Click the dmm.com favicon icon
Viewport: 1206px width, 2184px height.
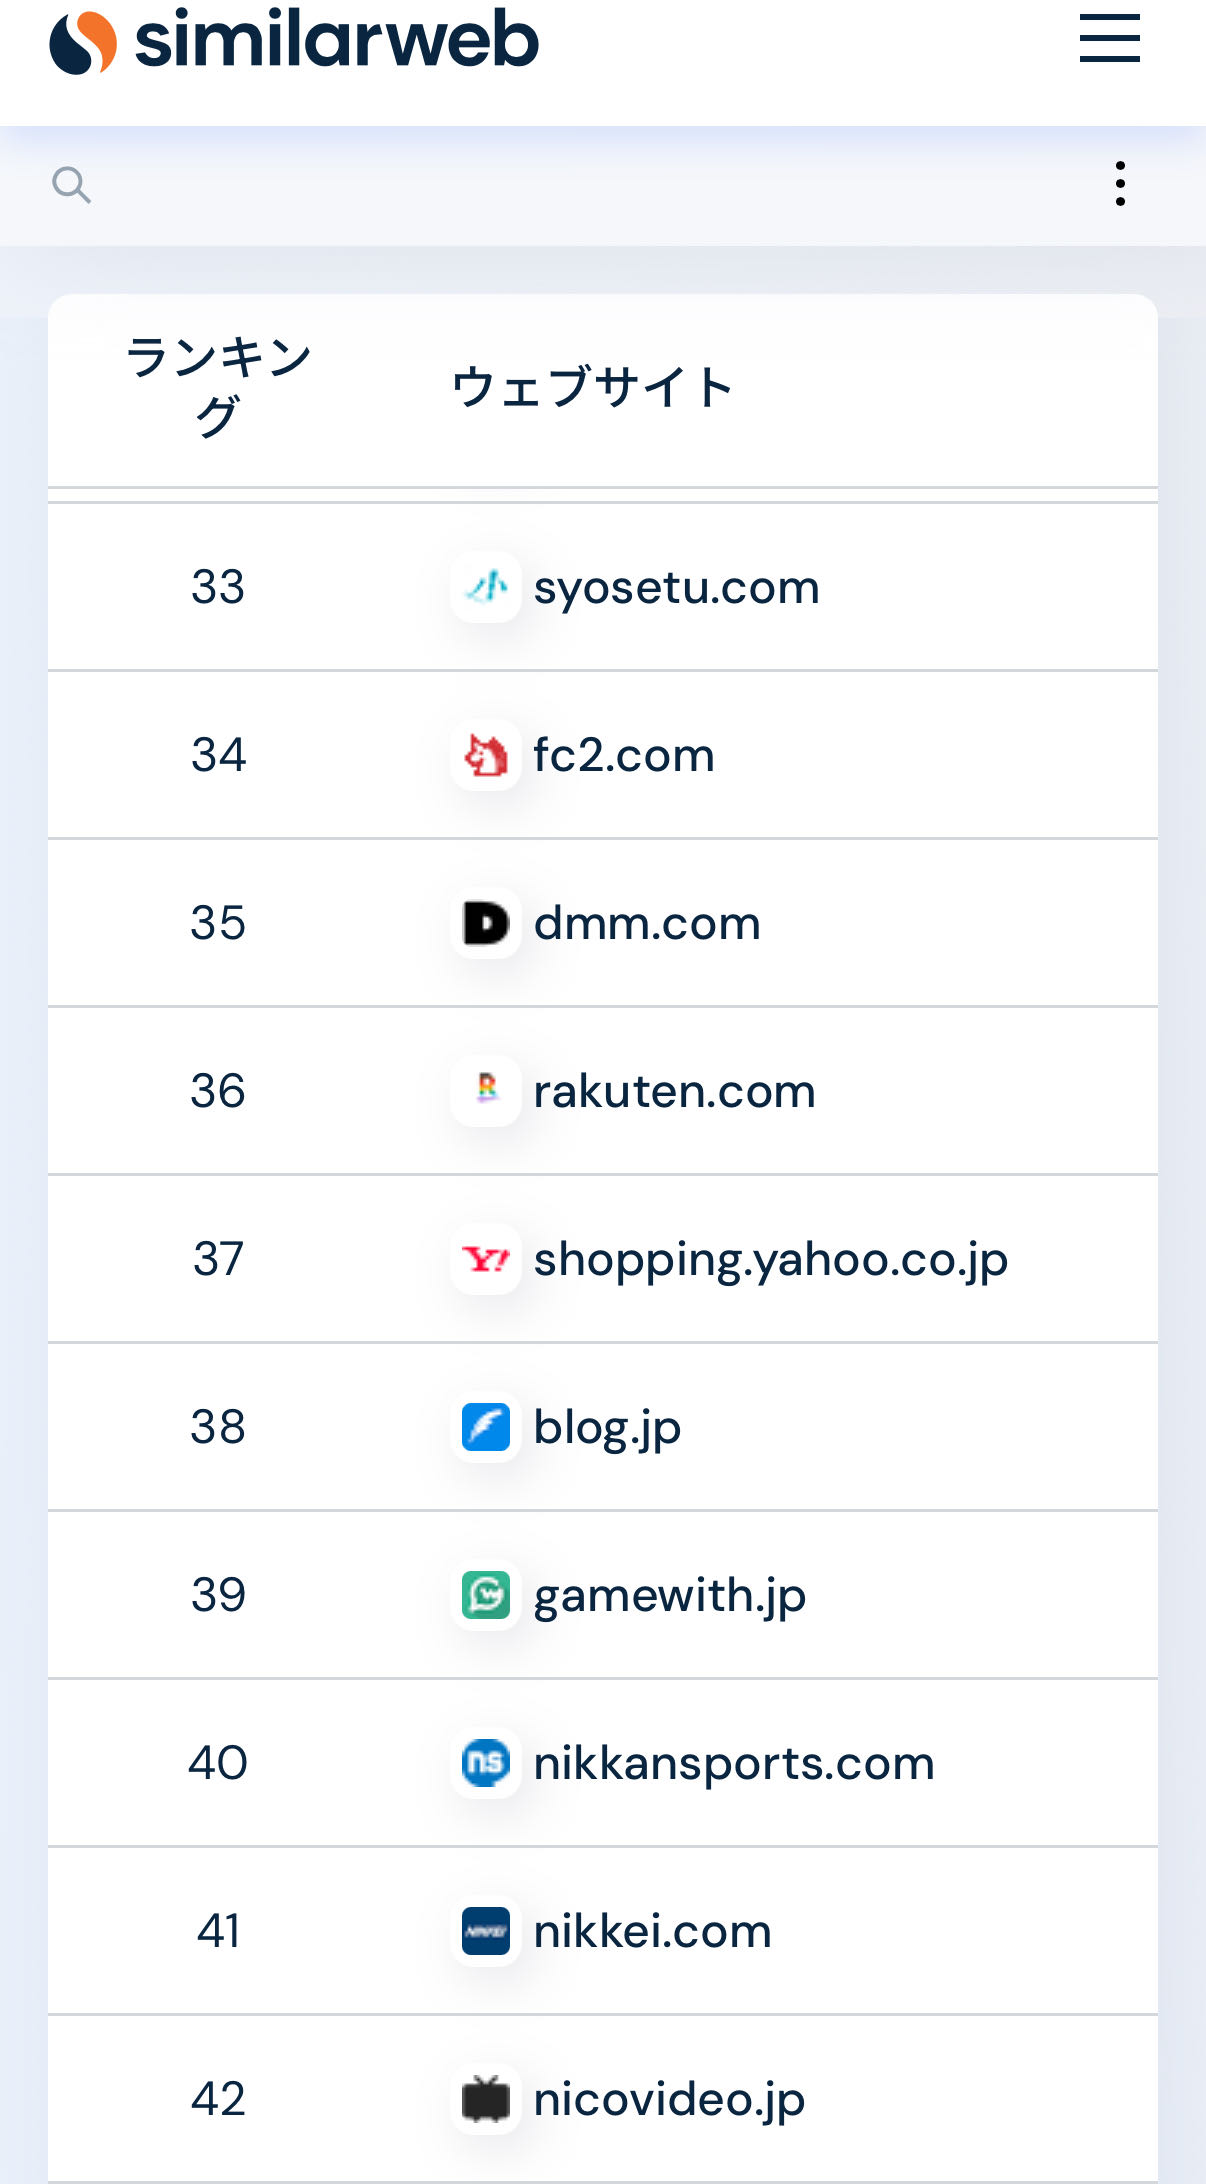click(486, 923)
